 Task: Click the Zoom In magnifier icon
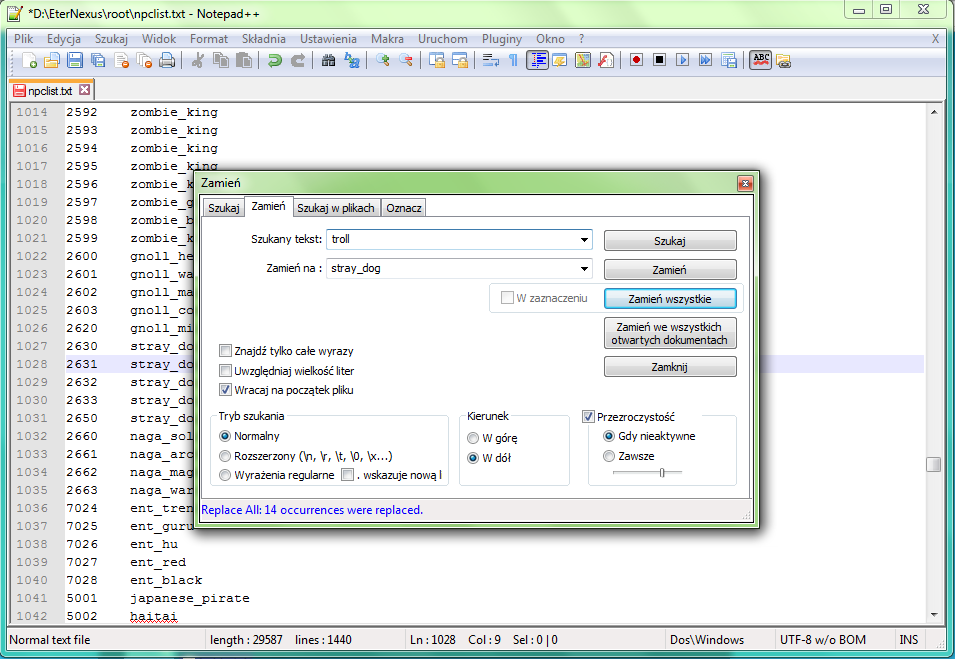point(382,60)
